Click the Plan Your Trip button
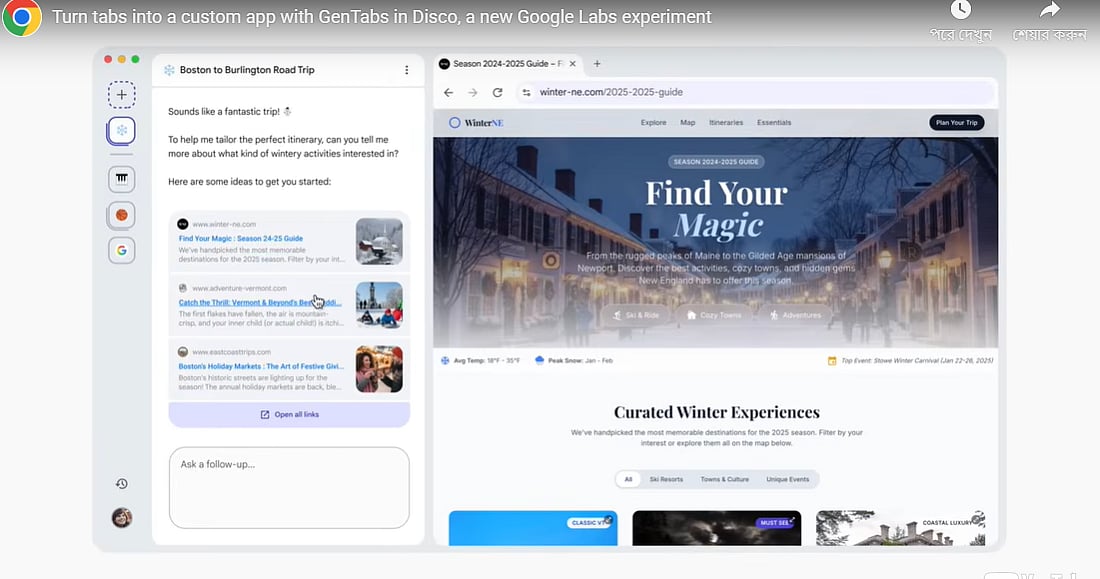This screenshot has height=579, width=1100. tap(956, 123)
